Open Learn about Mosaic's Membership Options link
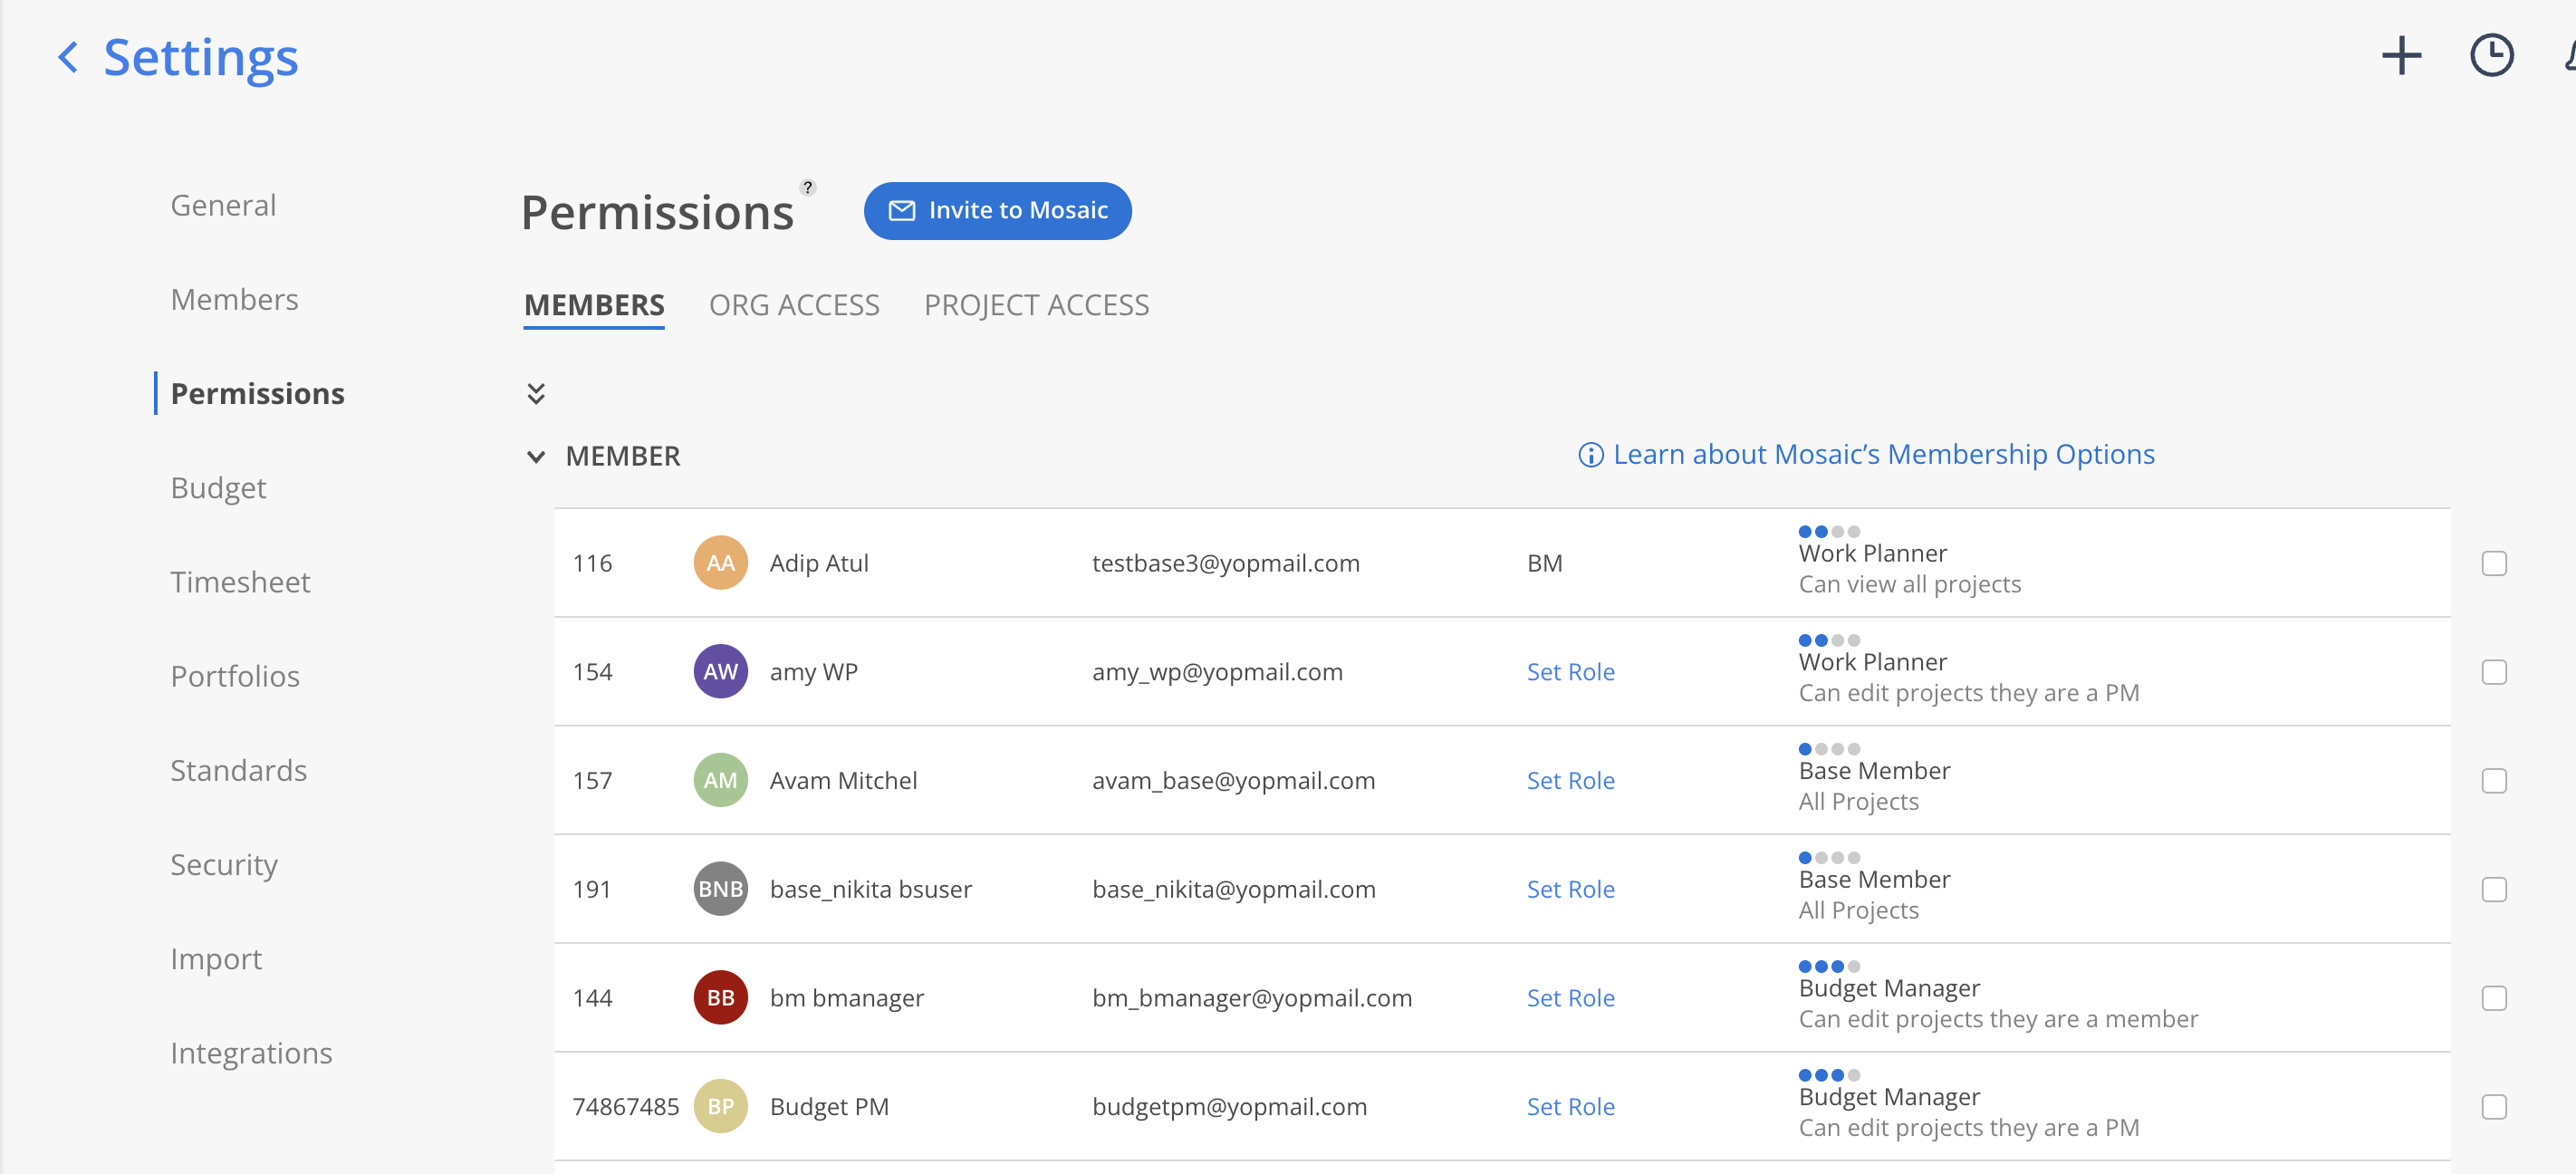The image size is (2576, 1174). click(1883, 455)
